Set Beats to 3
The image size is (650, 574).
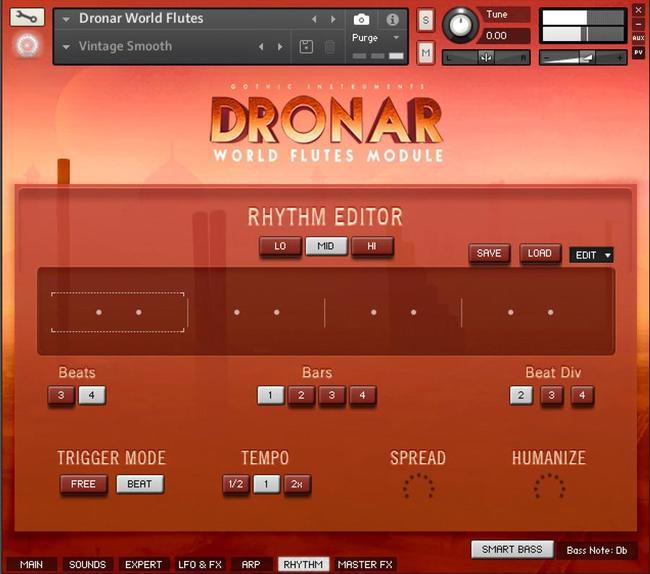pos(61,395)
